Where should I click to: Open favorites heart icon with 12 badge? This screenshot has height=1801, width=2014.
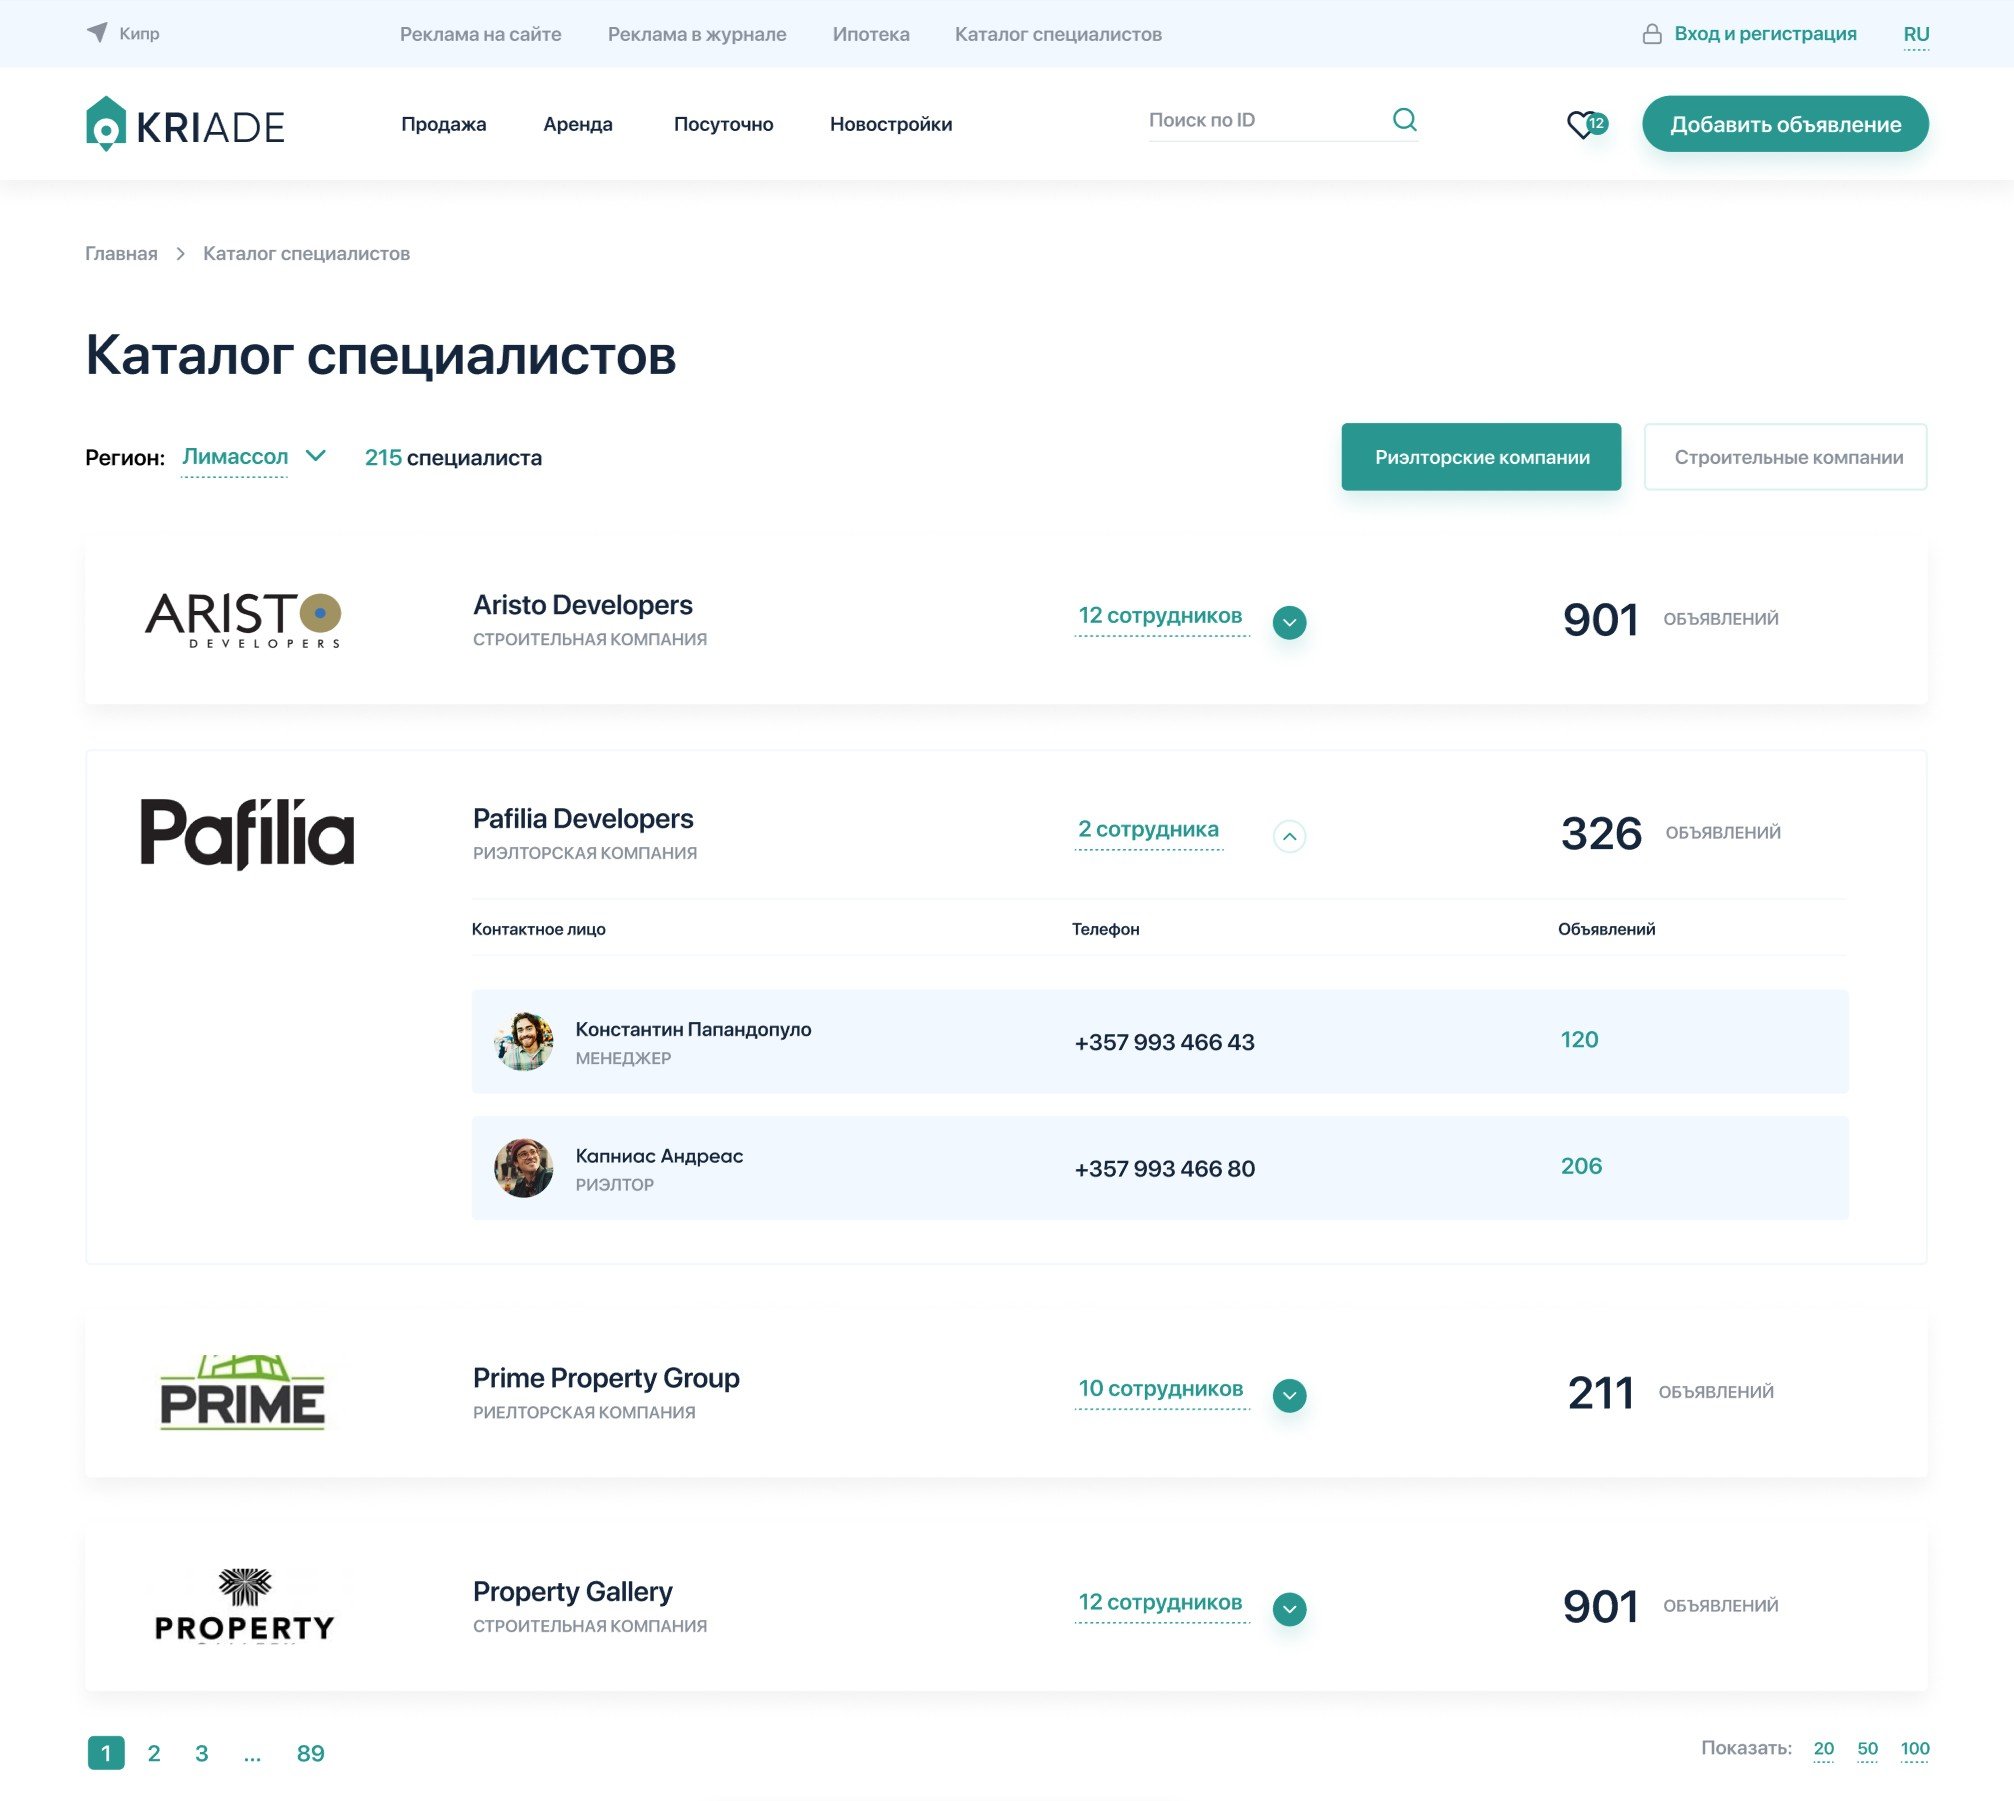click(x=1584, y=125)
